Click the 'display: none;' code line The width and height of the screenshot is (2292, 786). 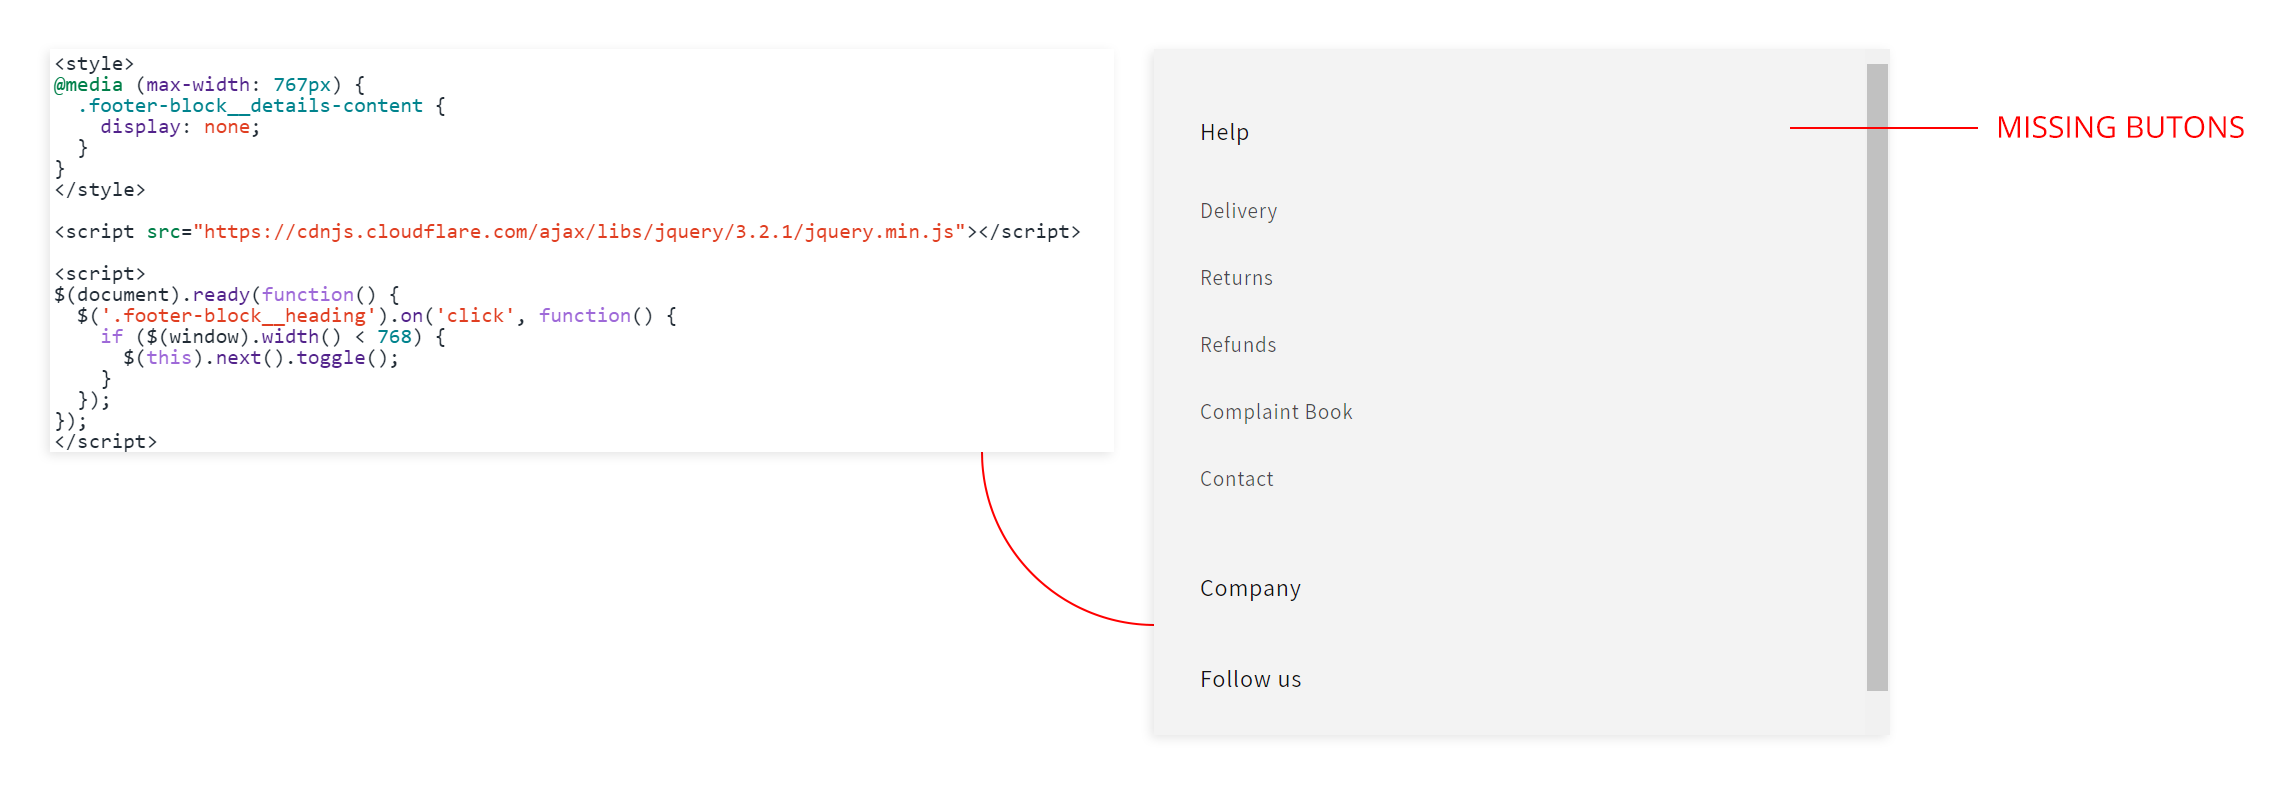[x=180, y=127]
